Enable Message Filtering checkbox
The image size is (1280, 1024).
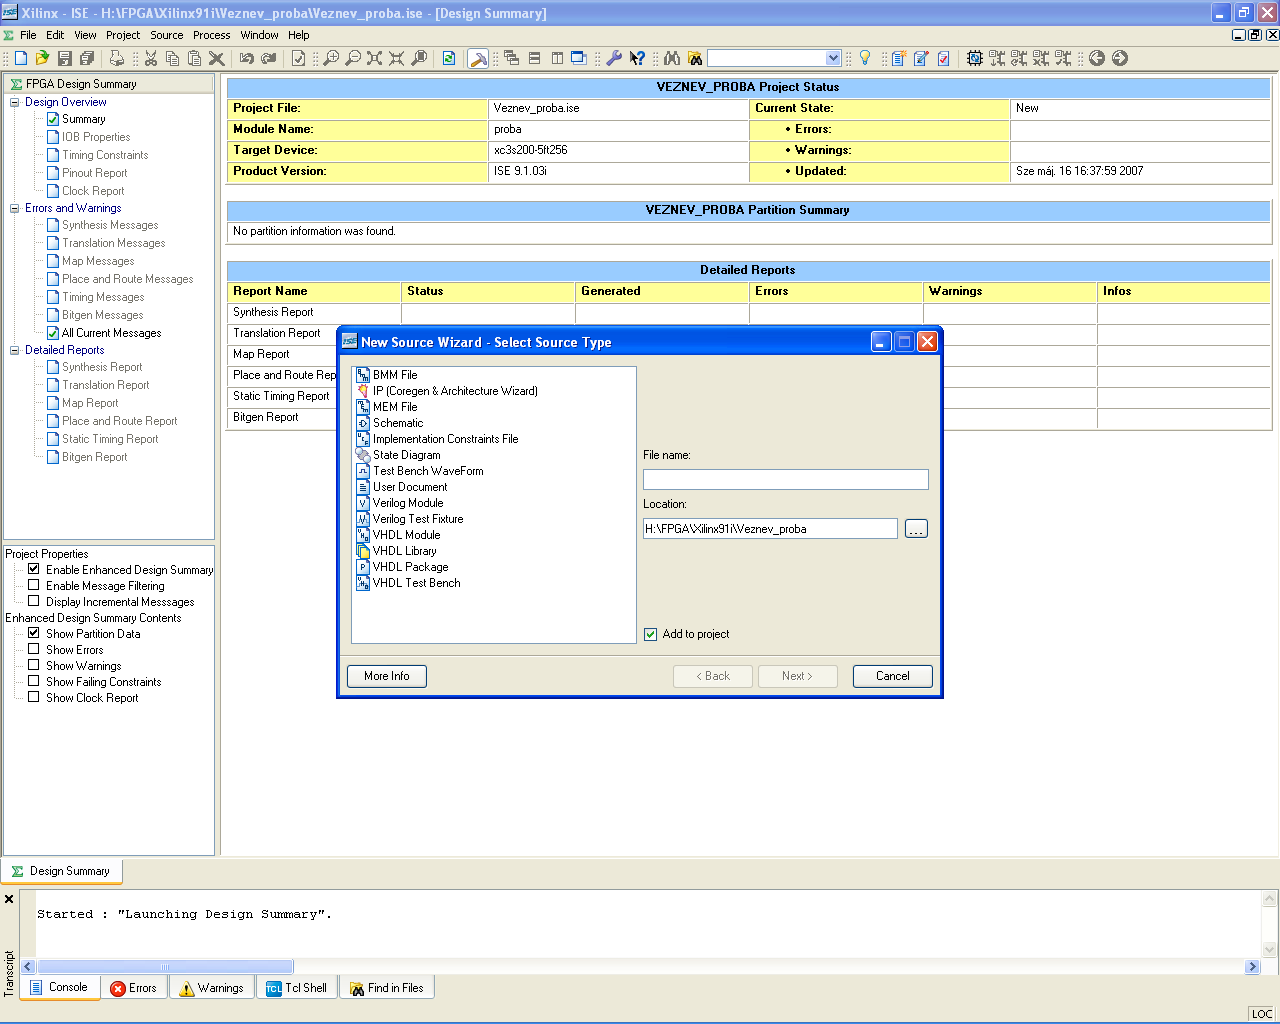click(34, 585)
